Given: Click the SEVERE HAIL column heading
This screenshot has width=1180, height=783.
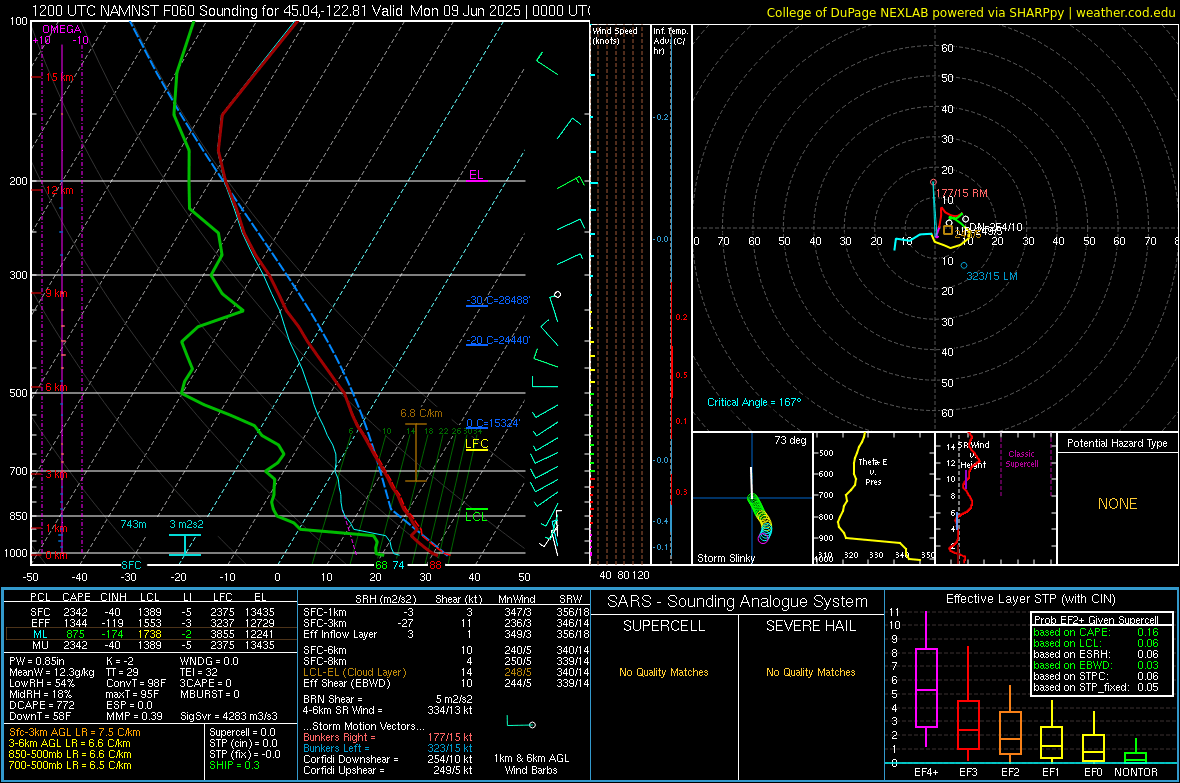Looking at the screenshot, I should pyautogui.click(x=811, y=626).
